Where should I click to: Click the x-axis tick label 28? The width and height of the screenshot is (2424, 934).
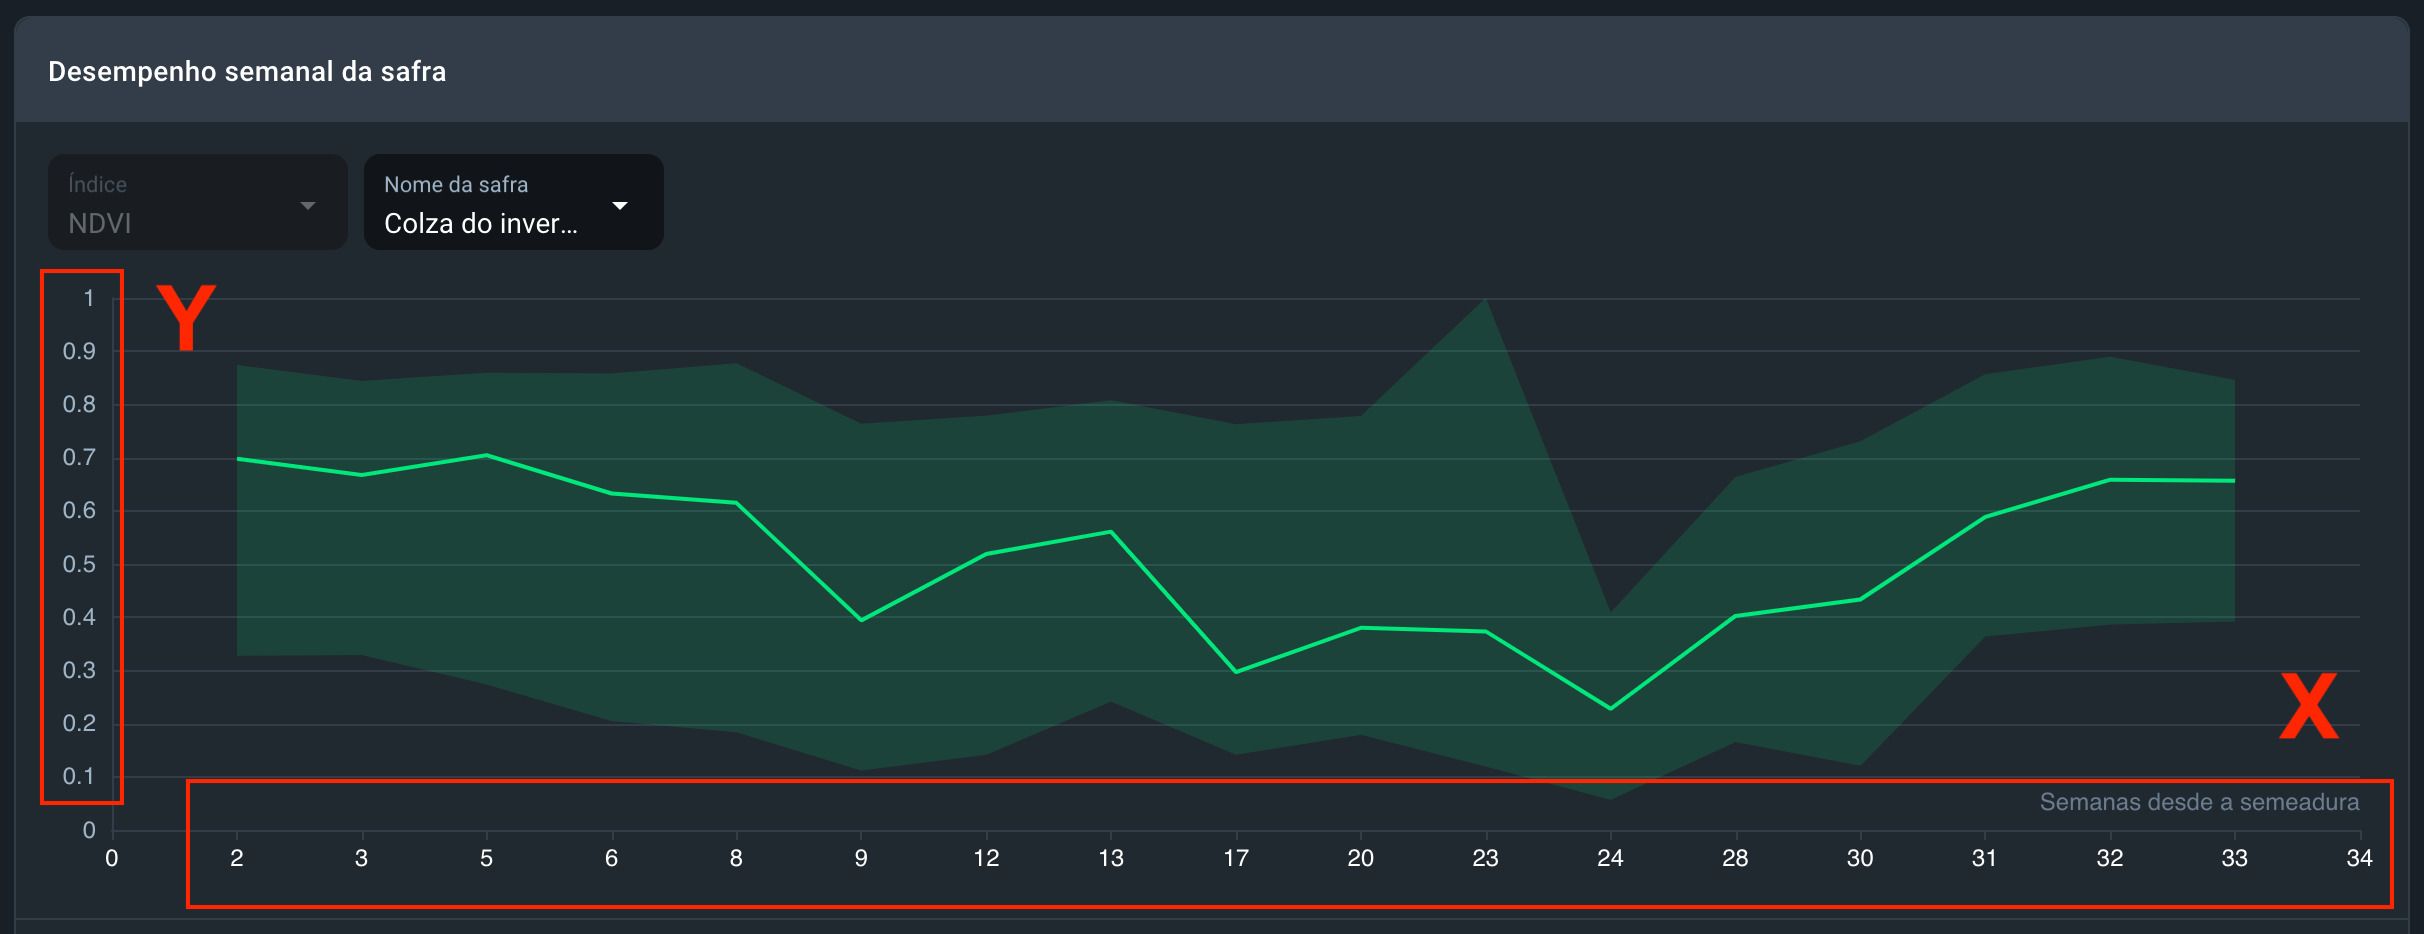tap(1735, 858)
